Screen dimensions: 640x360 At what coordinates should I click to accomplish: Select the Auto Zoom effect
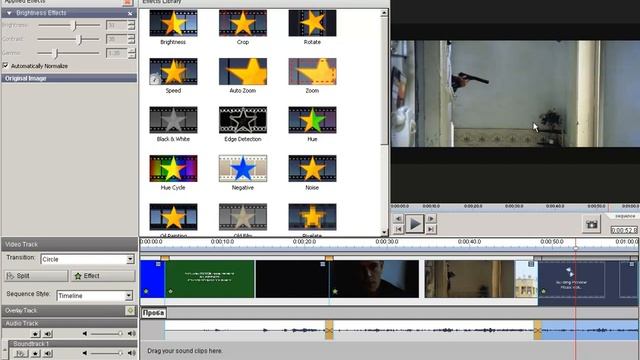[243, 71]
